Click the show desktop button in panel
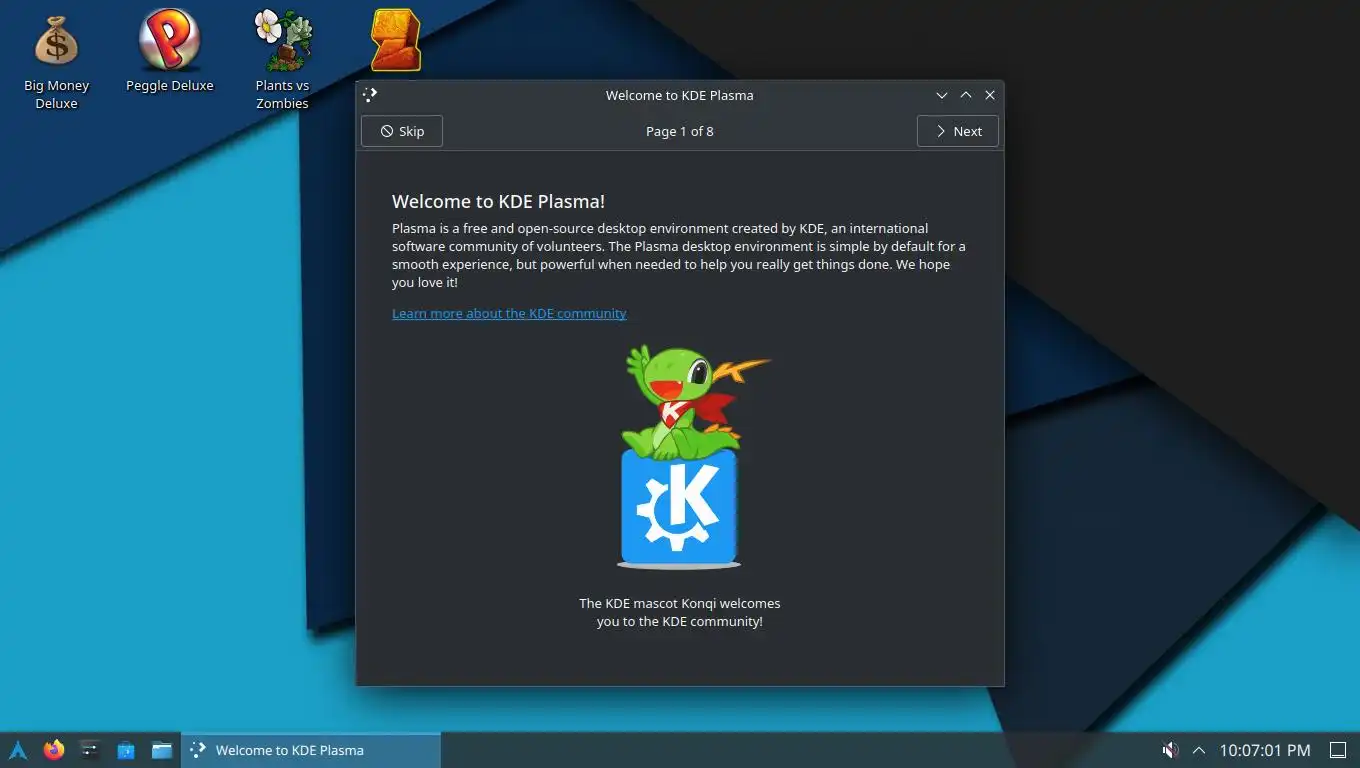Image resolution: width=1360 pixels, height=768 pixels. pyautogui.click(x=1337, y=750)
